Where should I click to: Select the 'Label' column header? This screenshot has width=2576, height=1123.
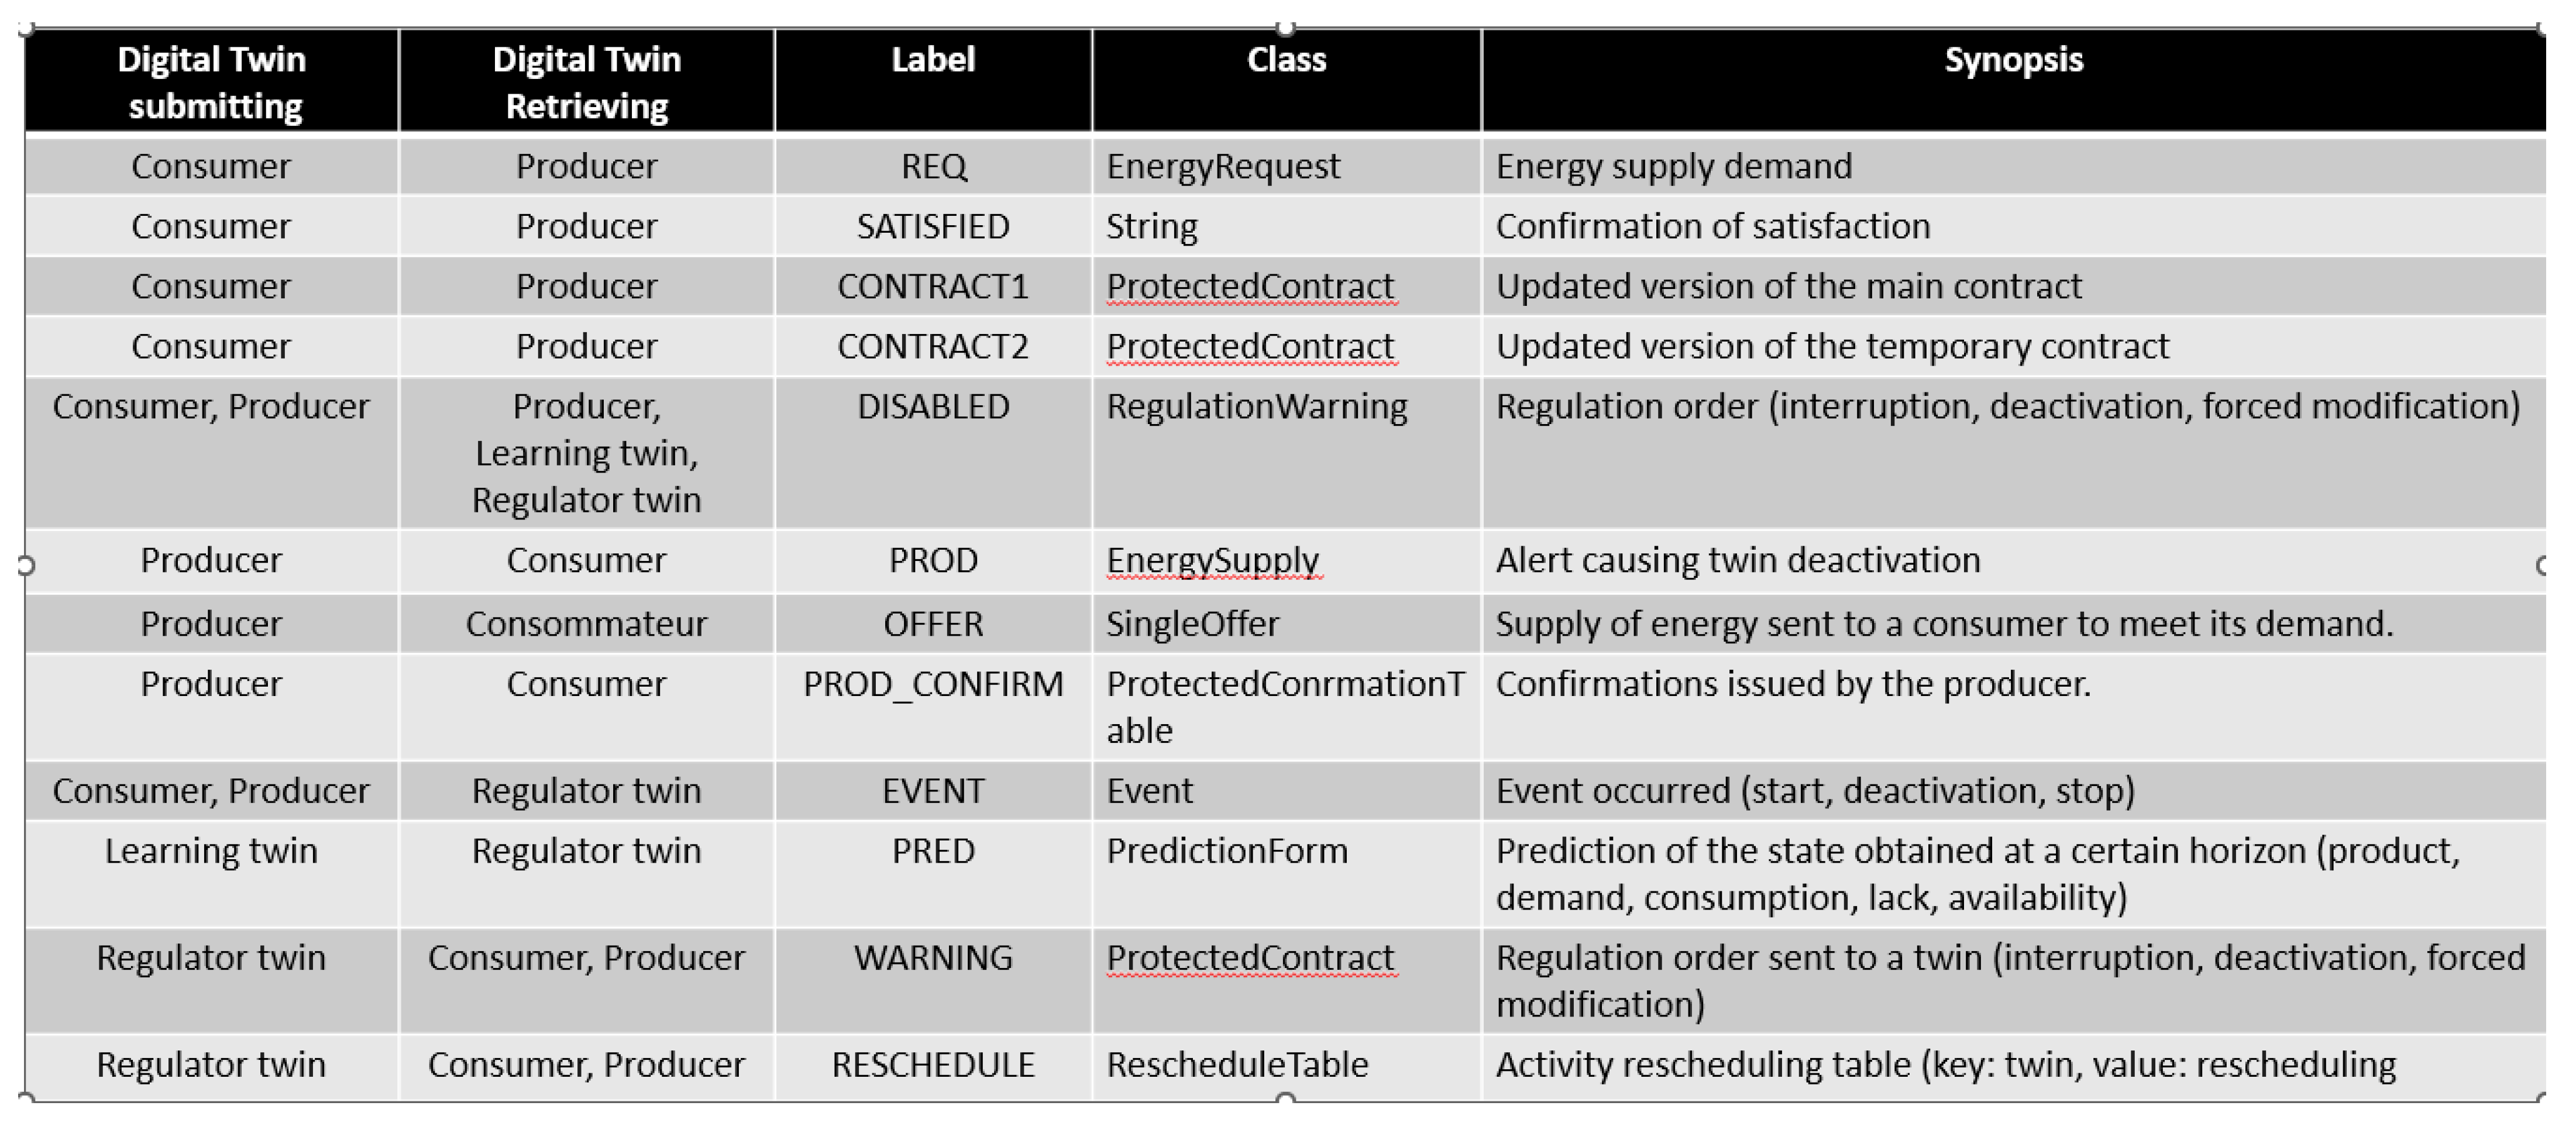pos(932,60)
